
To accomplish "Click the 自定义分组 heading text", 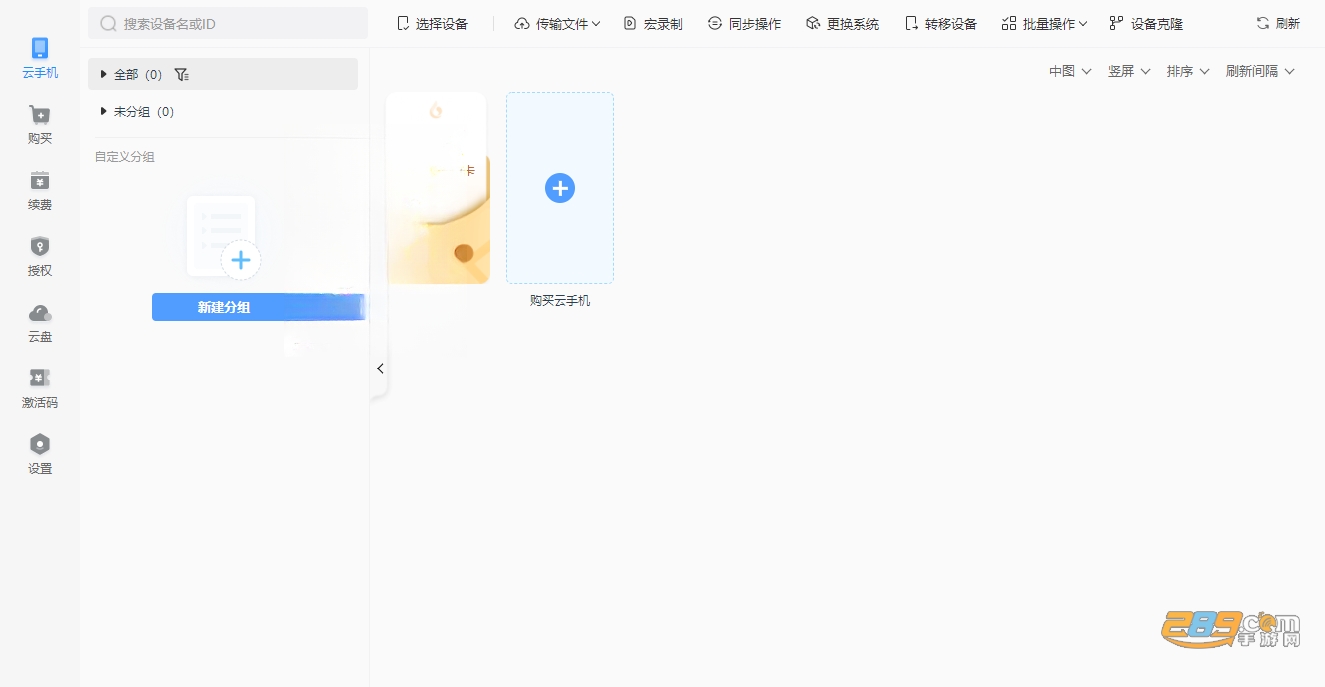I will 125,157.
